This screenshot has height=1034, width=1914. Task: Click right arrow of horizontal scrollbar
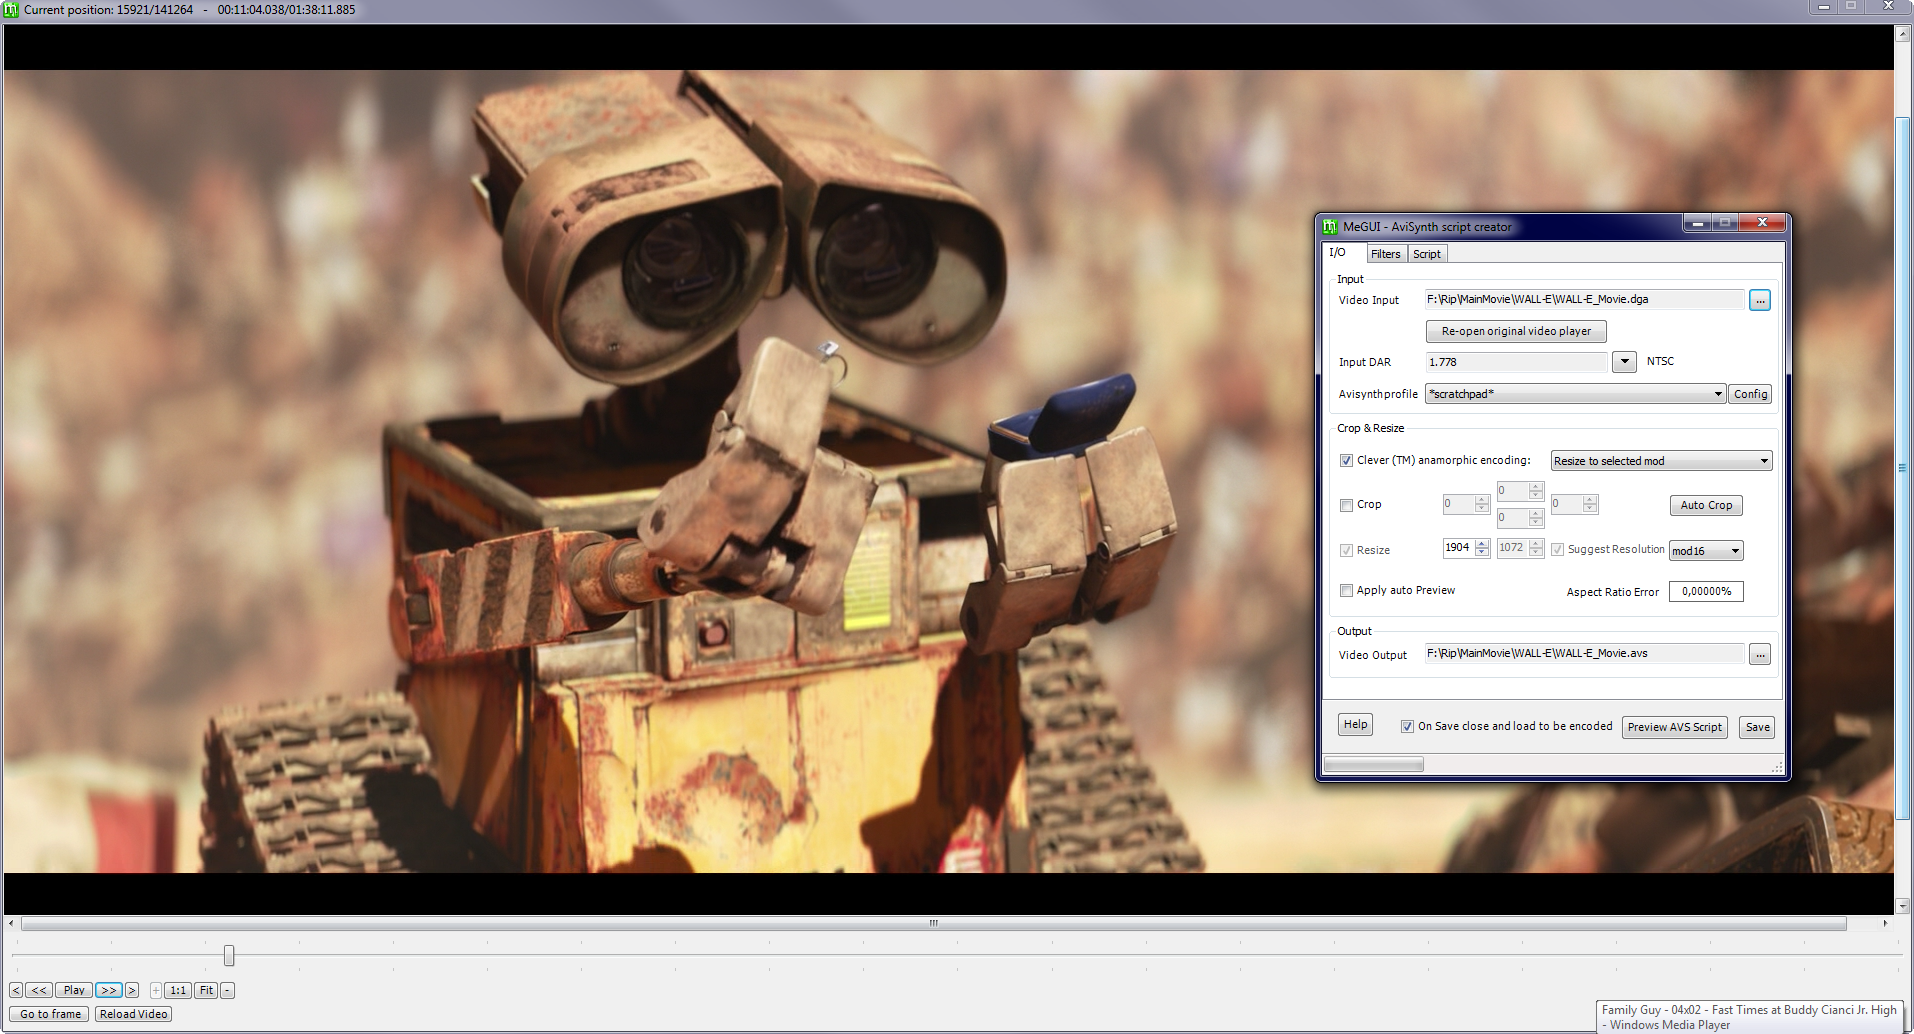point(1885,923)
